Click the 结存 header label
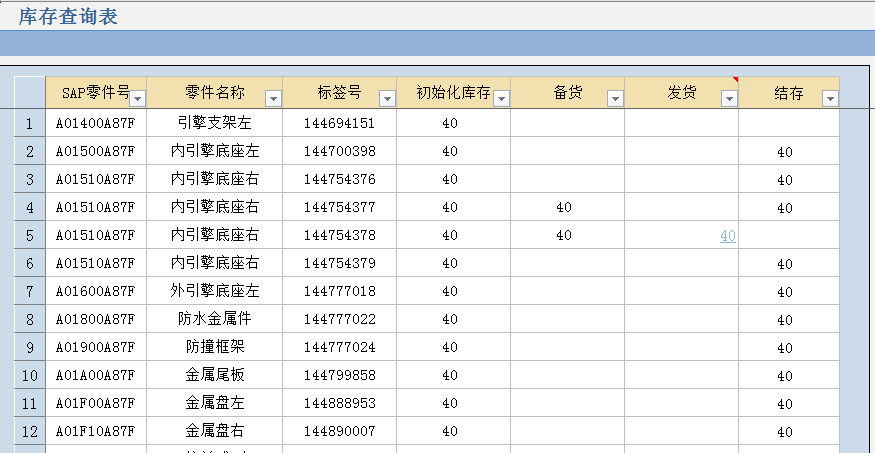 (x=789, y=93)
